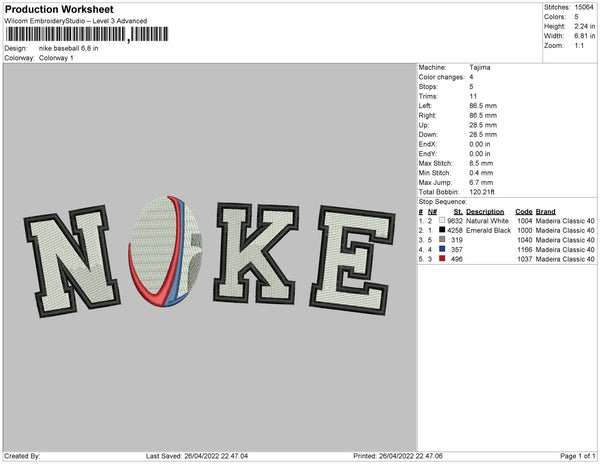Screen dimensions: 600x464
Task: Click the 'Brand' column header
Action: click(545, 212)
